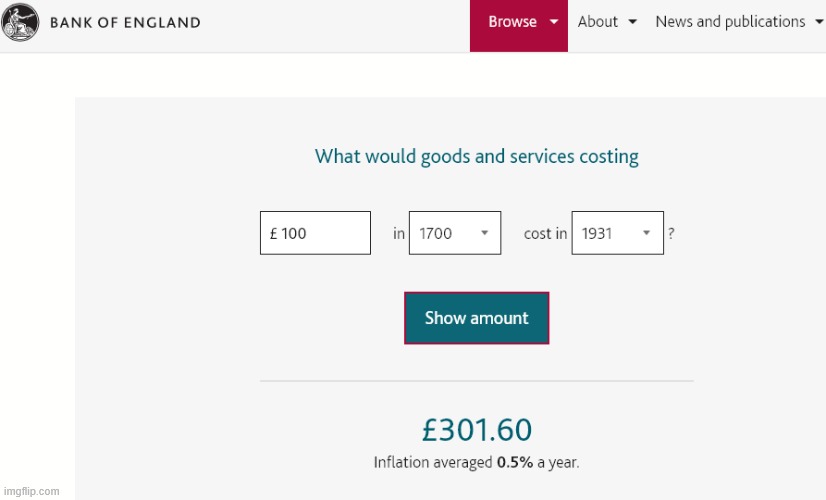Click the arrow in the 1931 selector
The width and height of the screenshot is (826, 500).
tap(646, 233)
